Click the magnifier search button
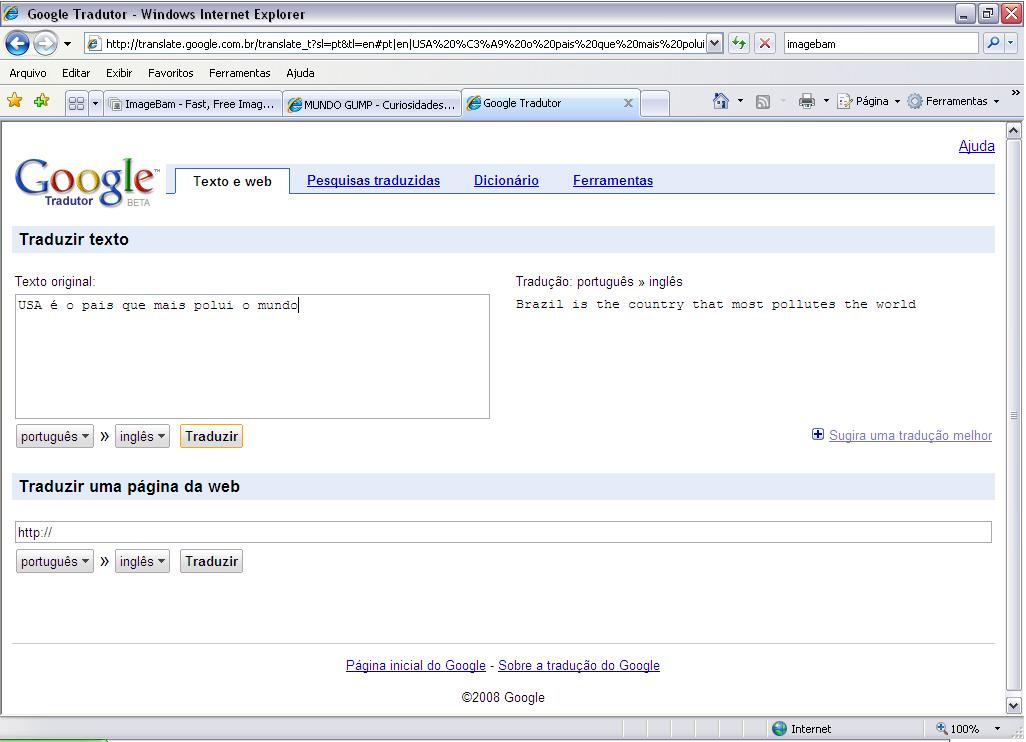This screenshot has height=742, width=1026. pyautogui.click(x=993, y=43)
